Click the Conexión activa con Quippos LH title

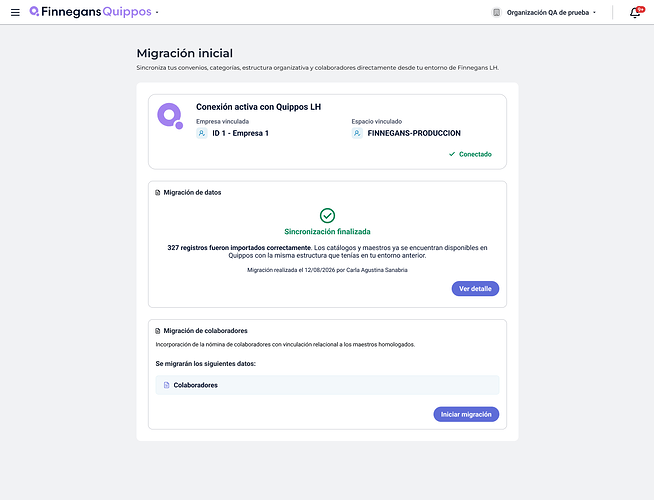click(259, 107)
